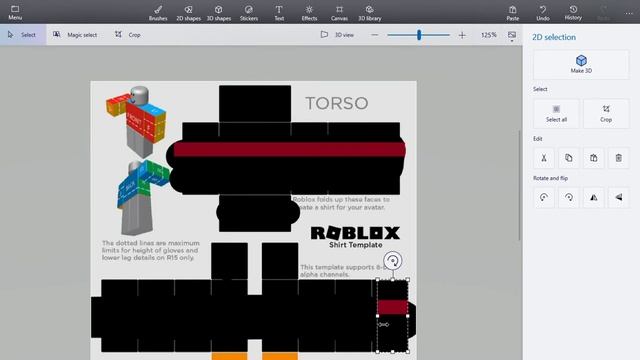640x360 pixels.
Task: Rotate the selection left
Action: [x=544, y=198]
